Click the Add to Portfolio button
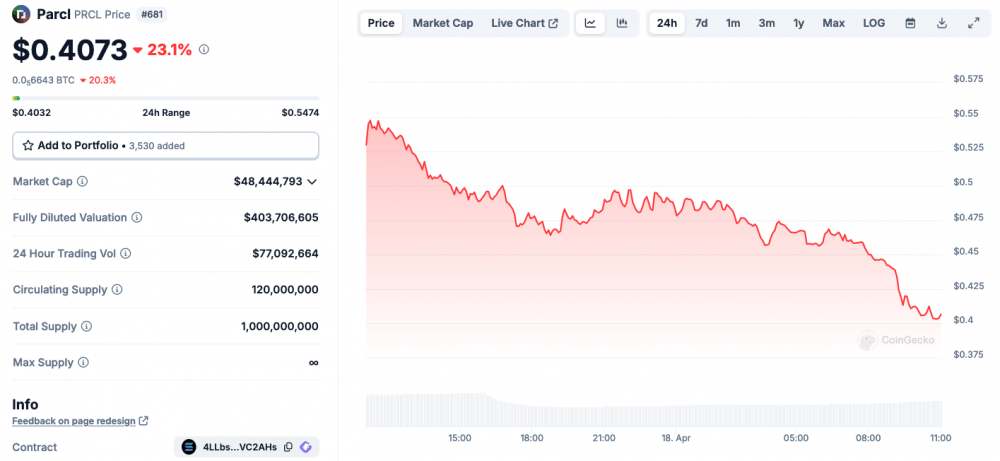 point(166,145)
